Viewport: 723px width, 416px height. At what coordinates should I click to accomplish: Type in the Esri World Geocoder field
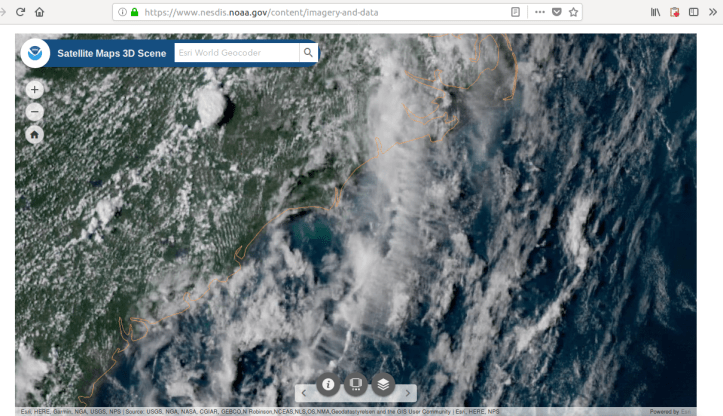(235, 53)
